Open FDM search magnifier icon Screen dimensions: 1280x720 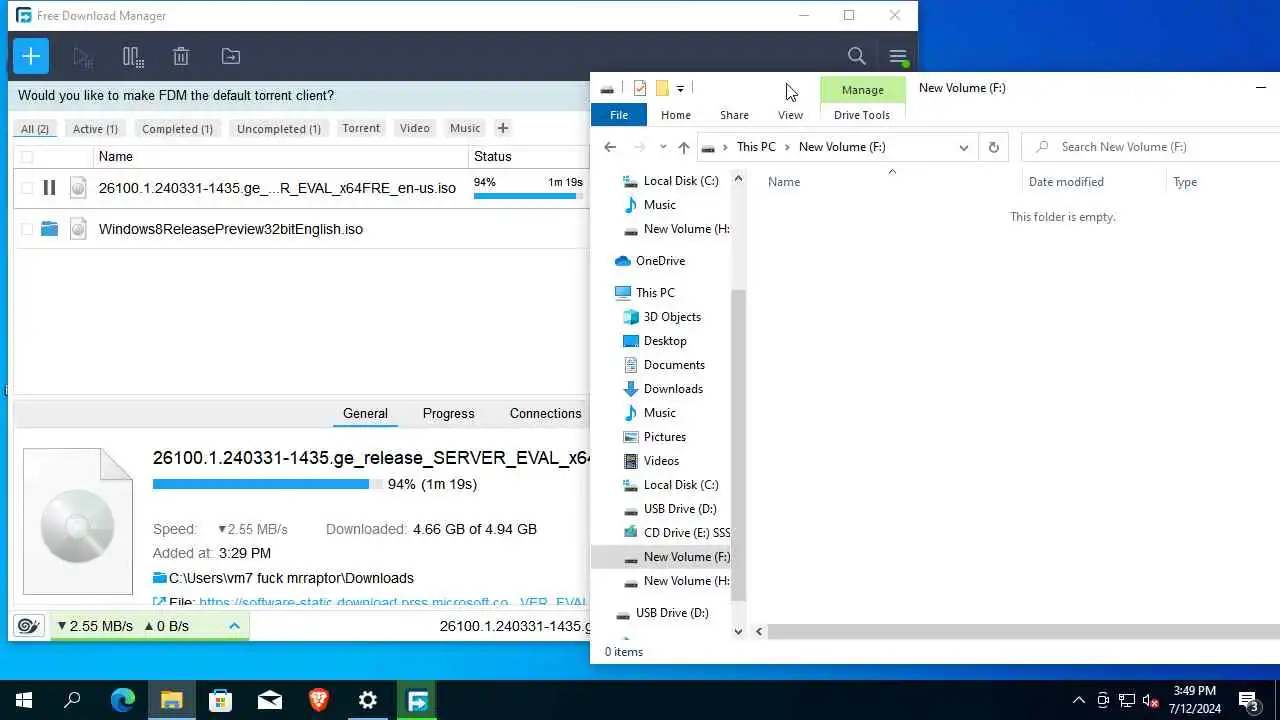click(x=856, y=57)
